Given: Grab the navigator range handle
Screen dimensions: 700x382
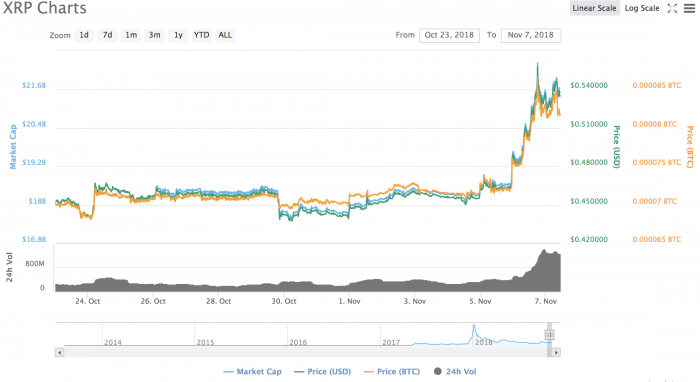Looking at the screenshot, I should [549, 335].
